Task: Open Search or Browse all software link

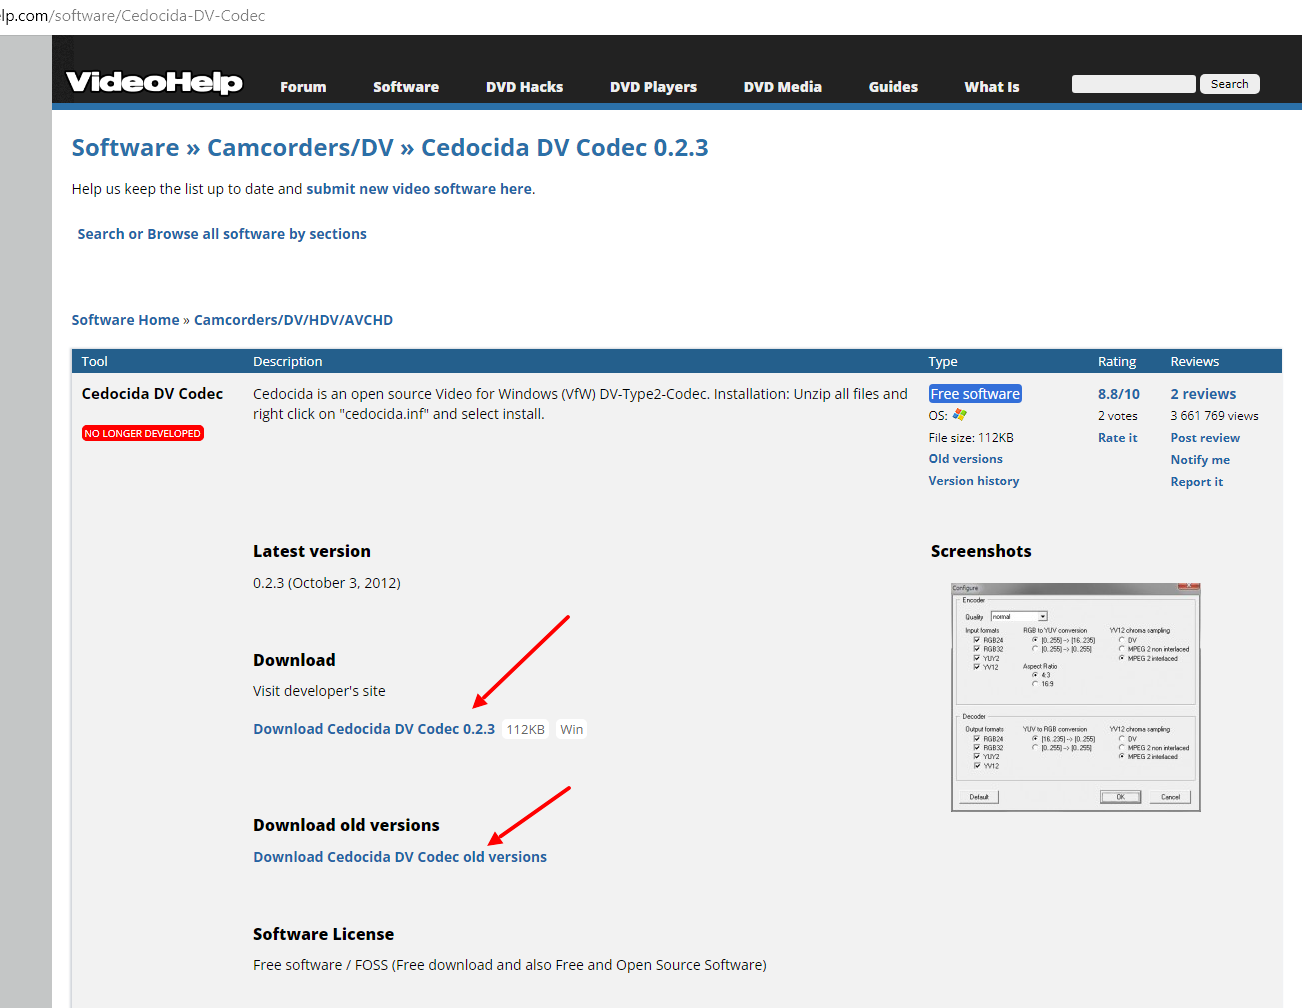Action: pyautogui.click(x=222, y=234)
